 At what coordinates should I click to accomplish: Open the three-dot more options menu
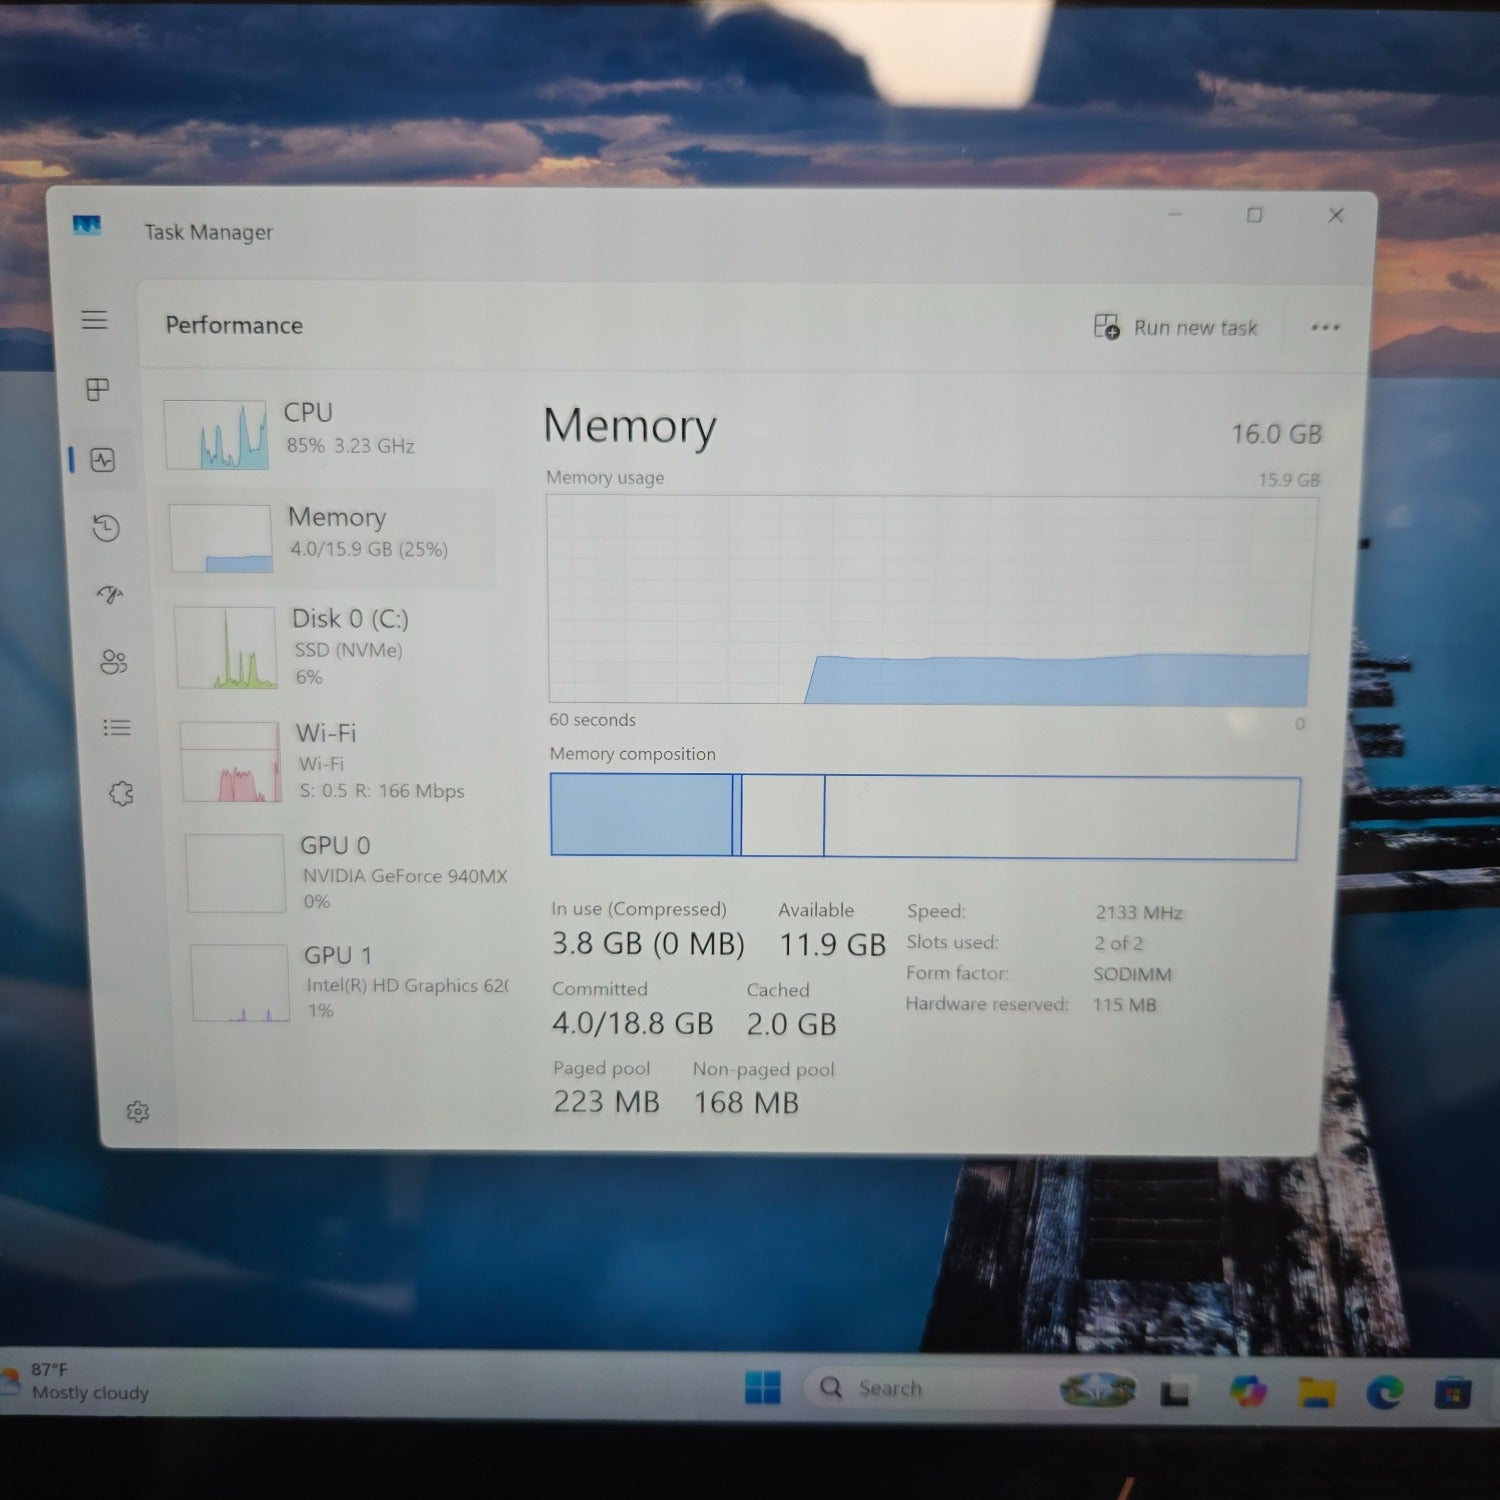pos(1325,327)
